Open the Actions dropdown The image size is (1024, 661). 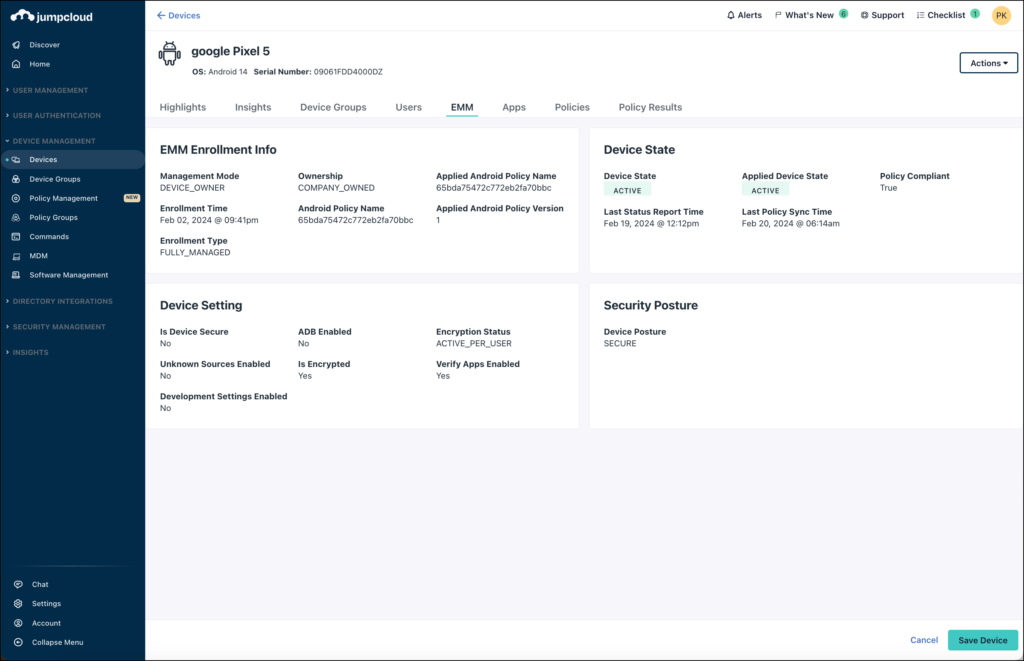(987, 62)
